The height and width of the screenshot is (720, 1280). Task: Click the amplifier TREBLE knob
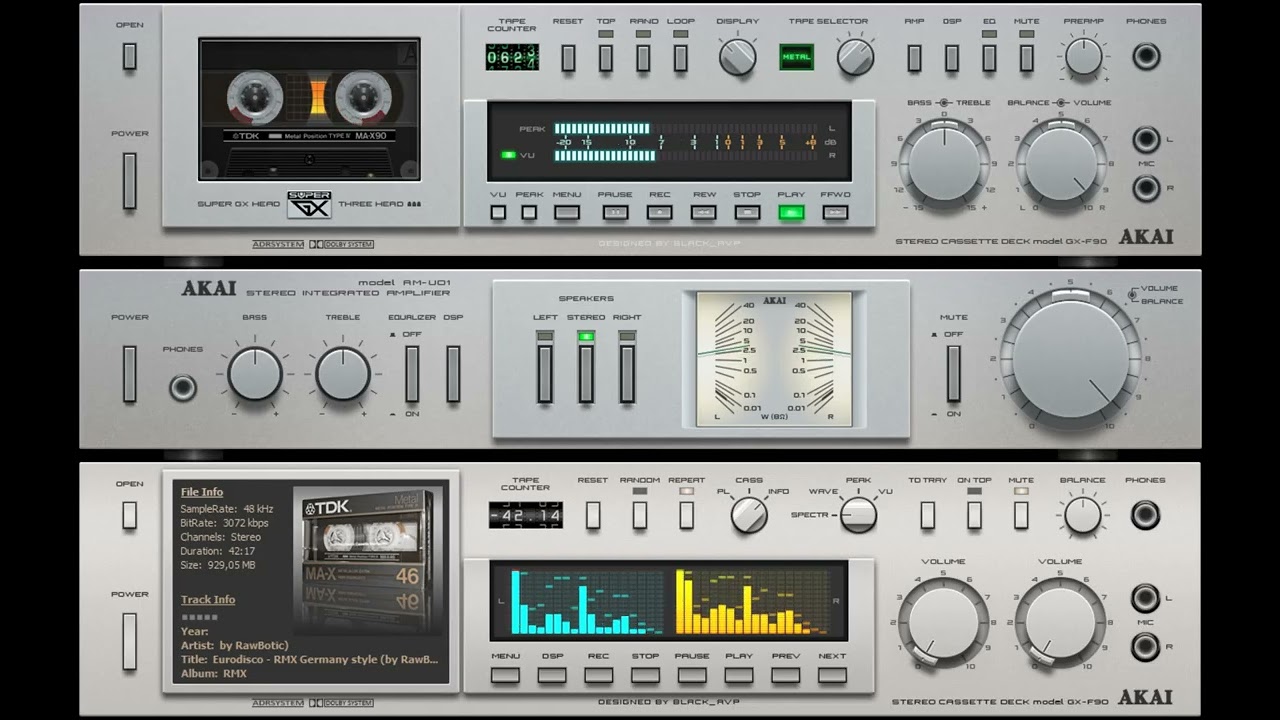pos(343,374)
